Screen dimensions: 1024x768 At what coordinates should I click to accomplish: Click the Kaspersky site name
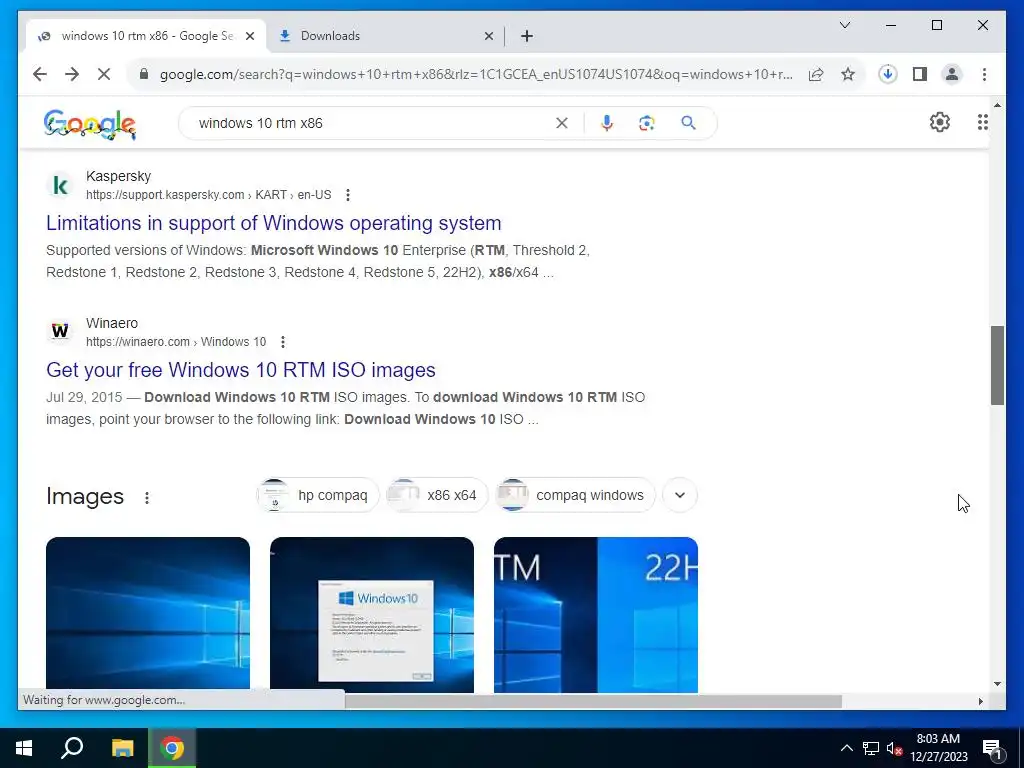(x=118, y=176)
